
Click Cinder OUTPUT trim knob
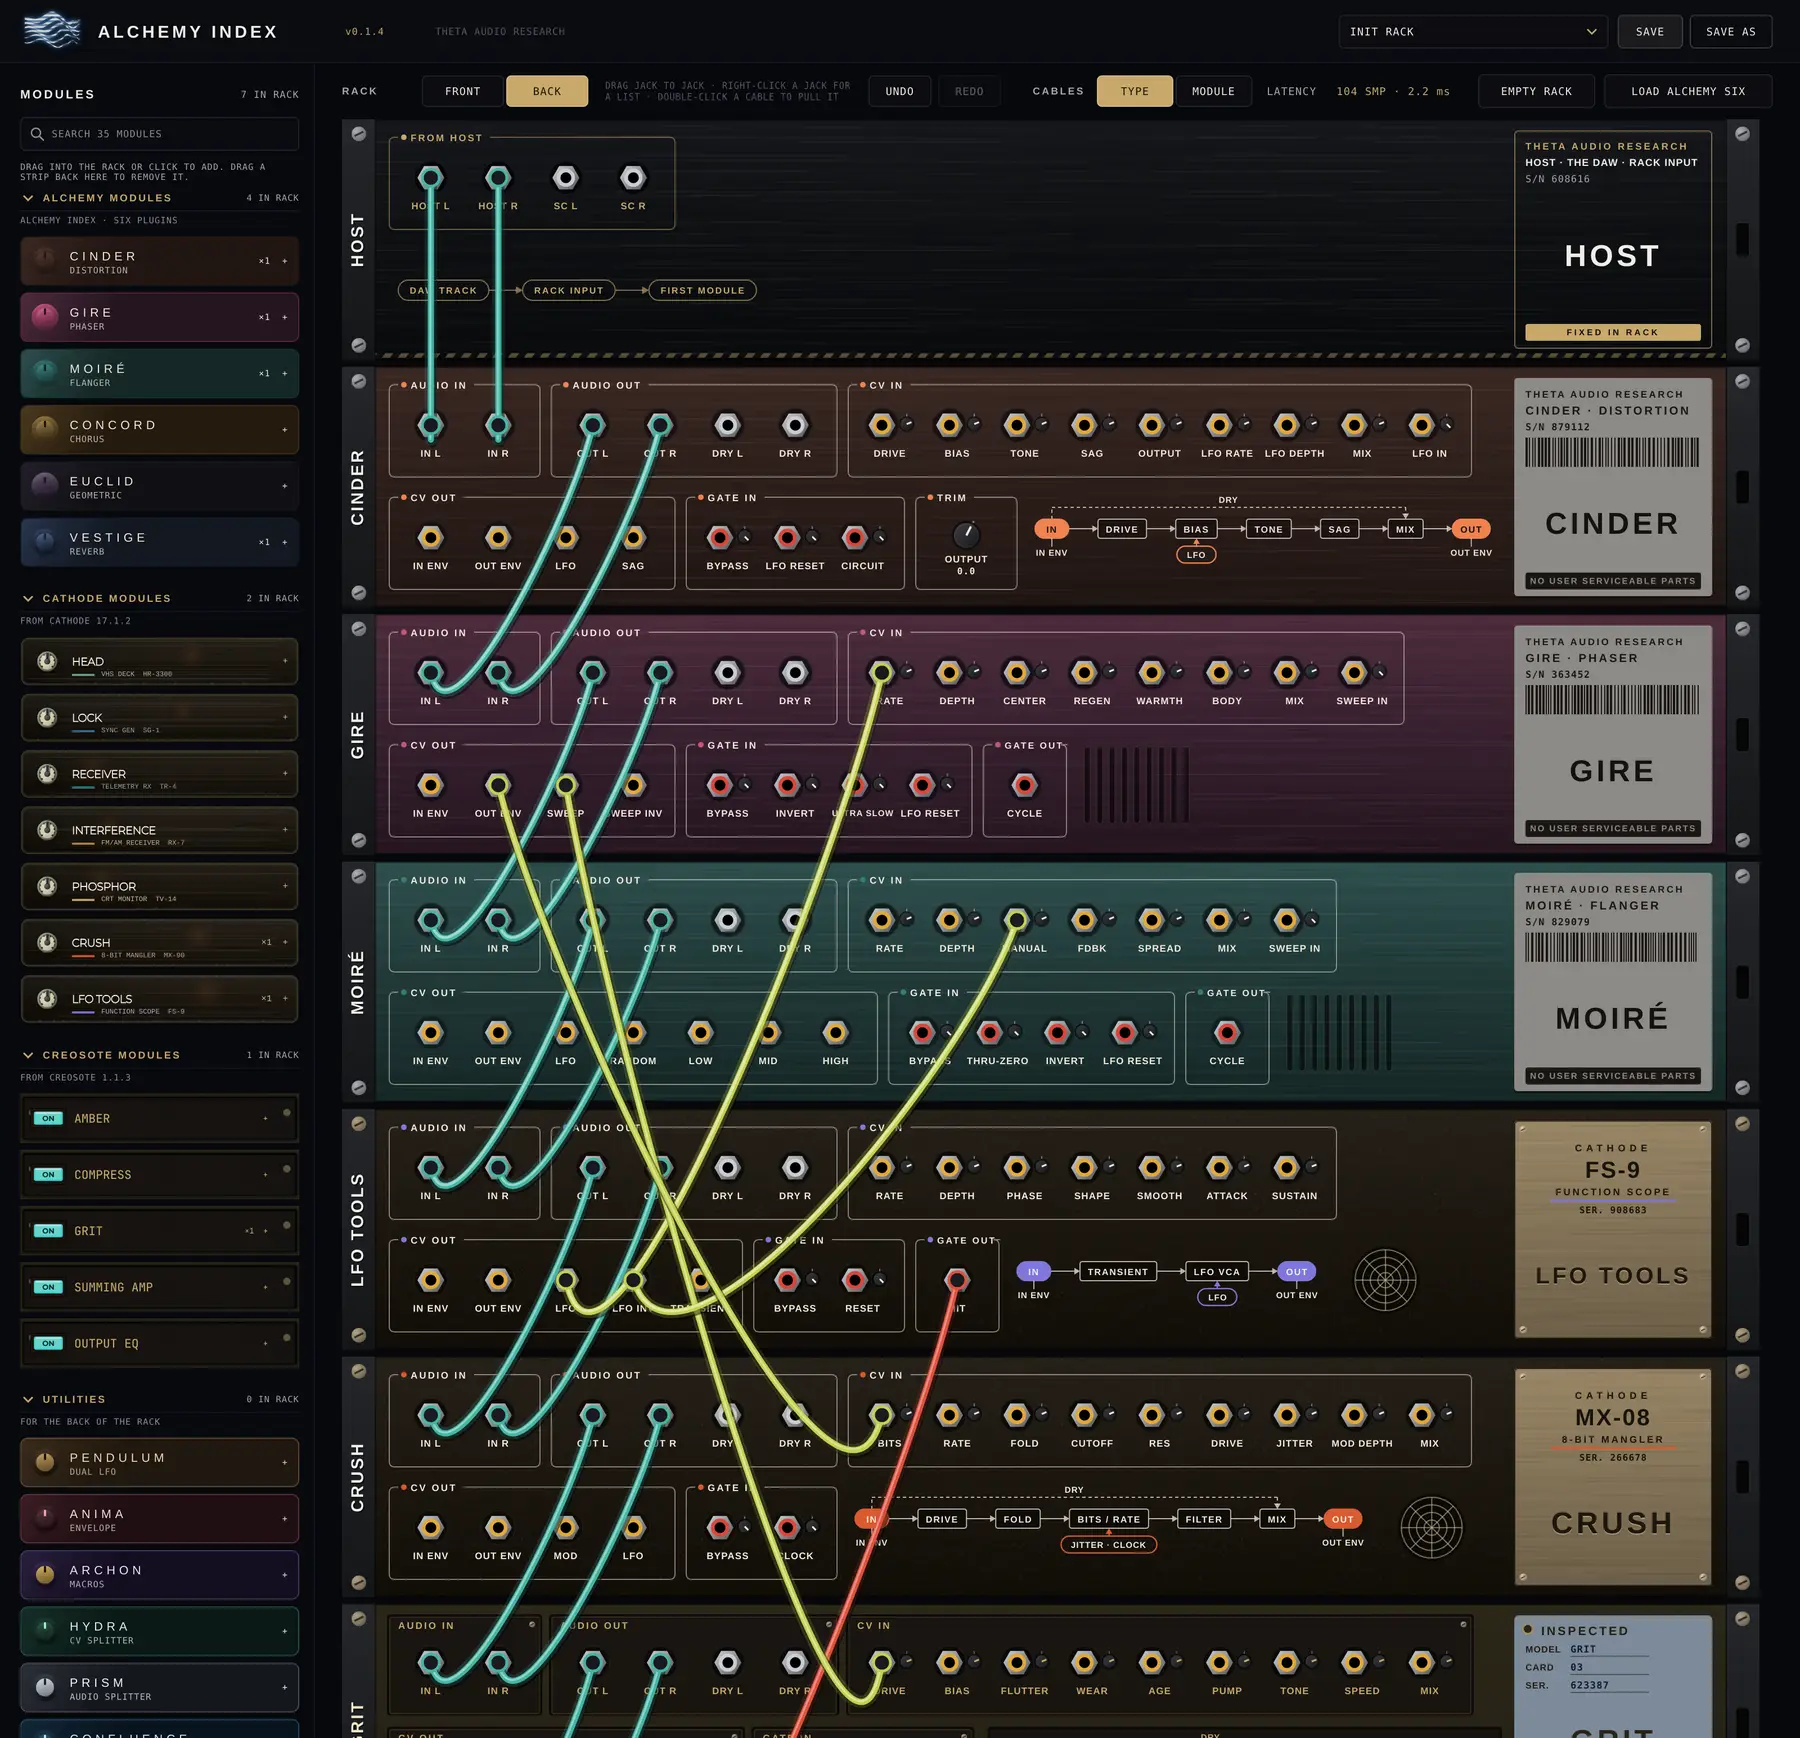pyautogui.click(x=965, y=533)
